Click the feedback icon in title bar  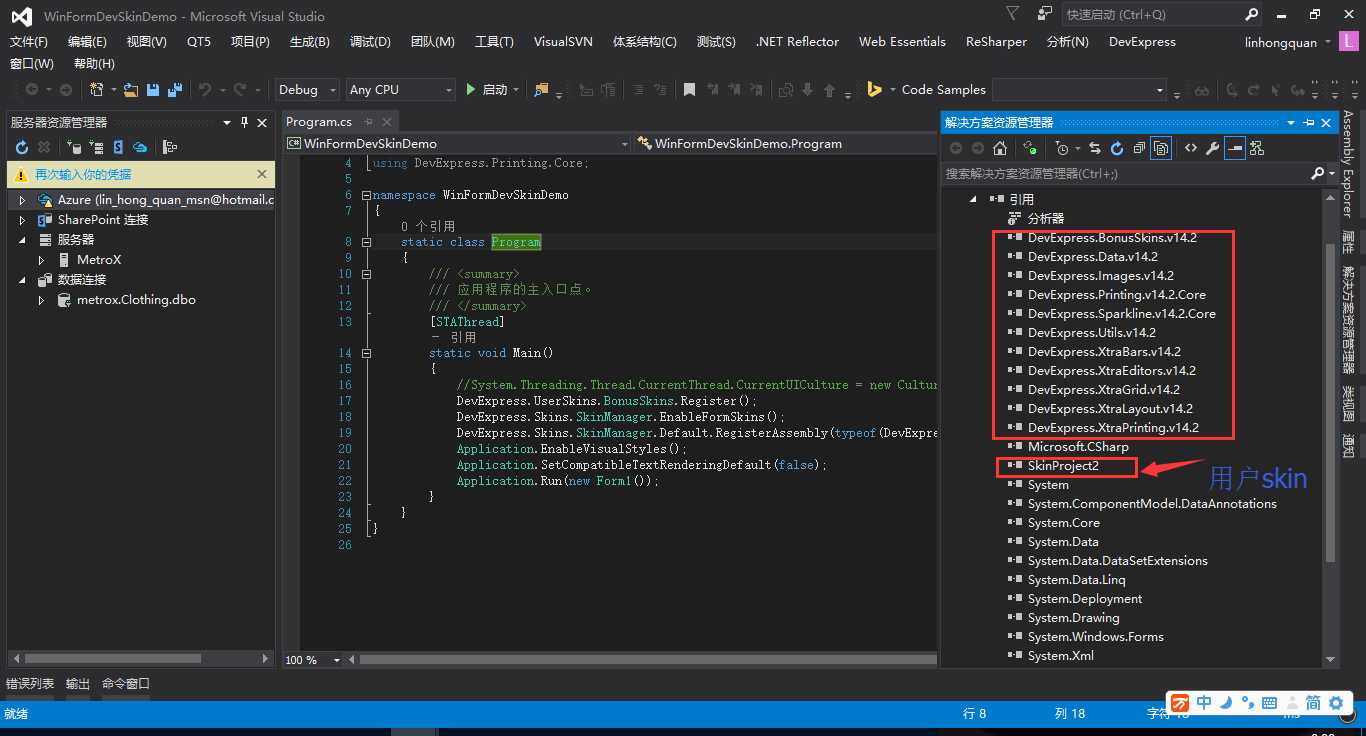point(1045,14)
